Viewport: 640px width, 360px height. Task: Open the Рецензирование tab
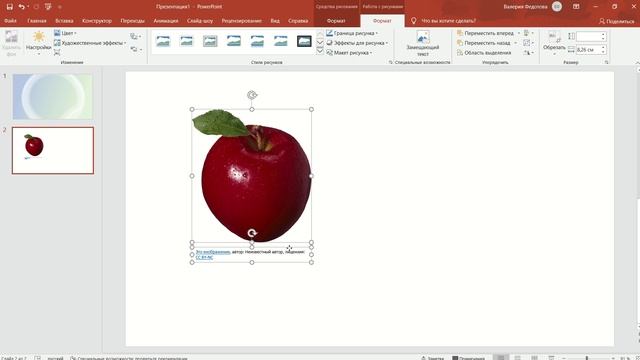pos(242,21)
